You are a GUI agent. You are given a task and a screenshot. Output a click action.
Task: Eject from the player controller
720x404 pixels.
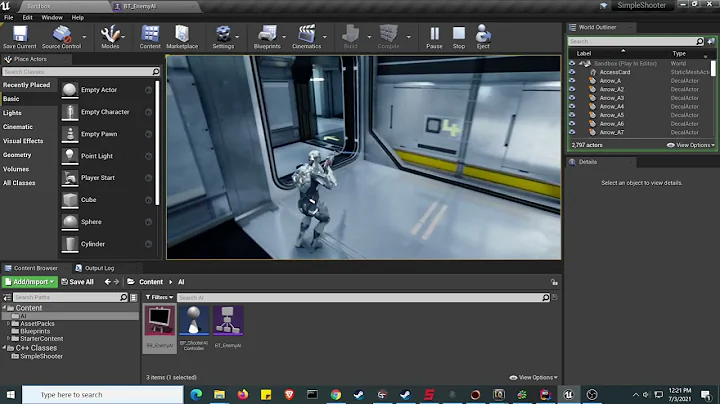coord(483,37)
